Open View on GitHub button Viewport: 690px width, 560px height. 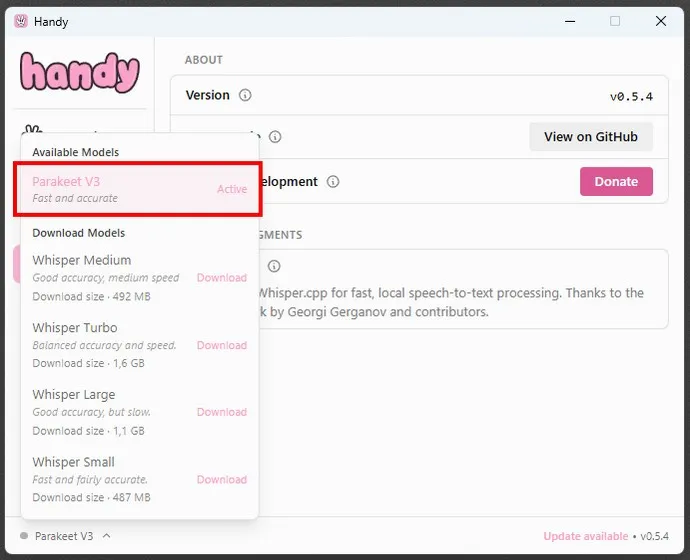[591, 137]
